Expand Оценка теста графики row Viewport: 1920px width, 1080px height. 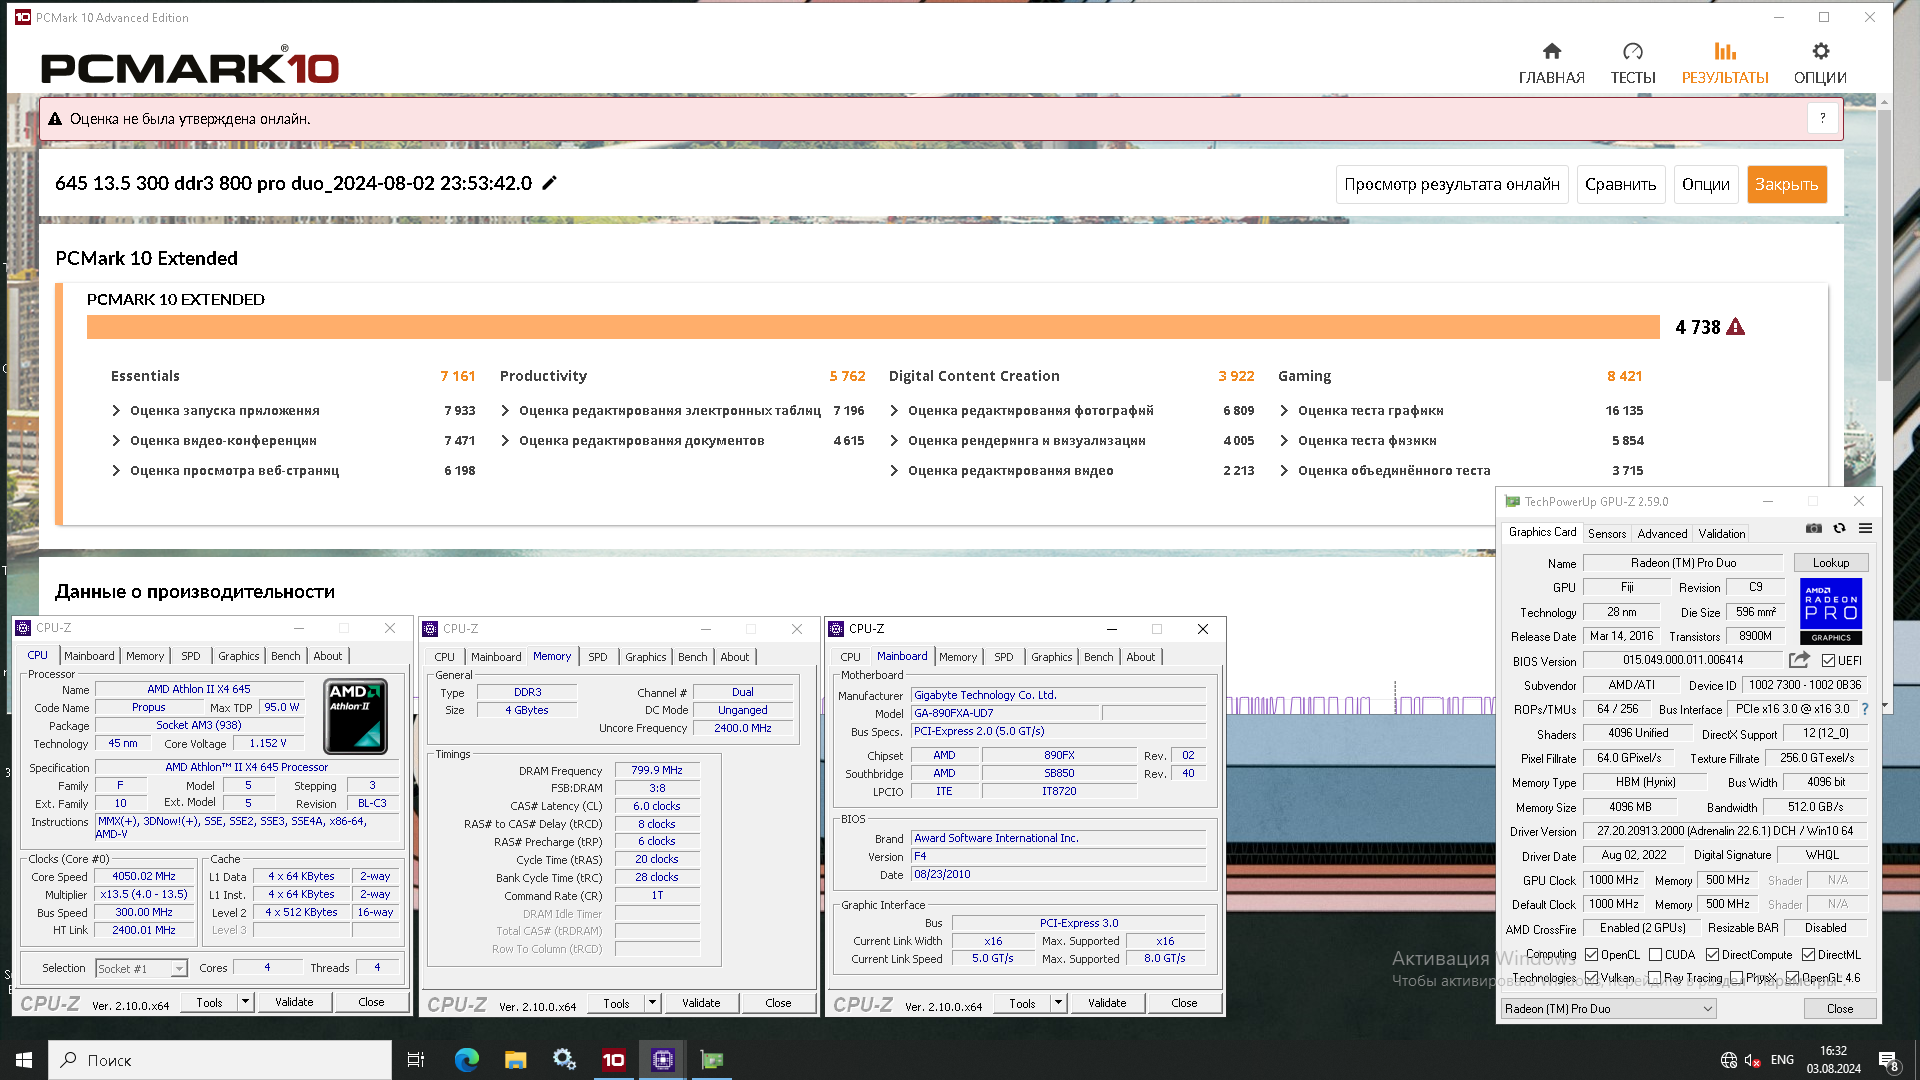[1284, 410]
